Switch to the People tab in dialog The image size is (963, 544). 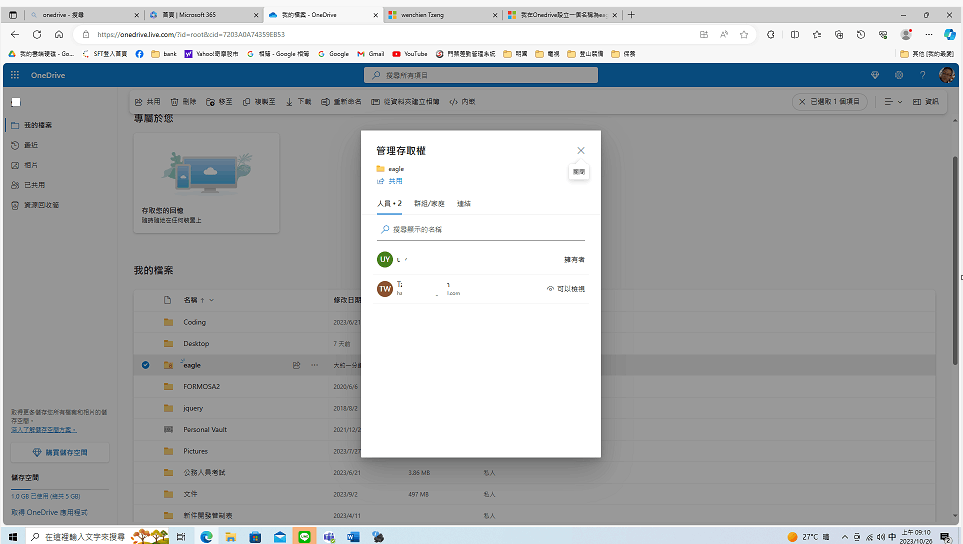coord(389,203)
